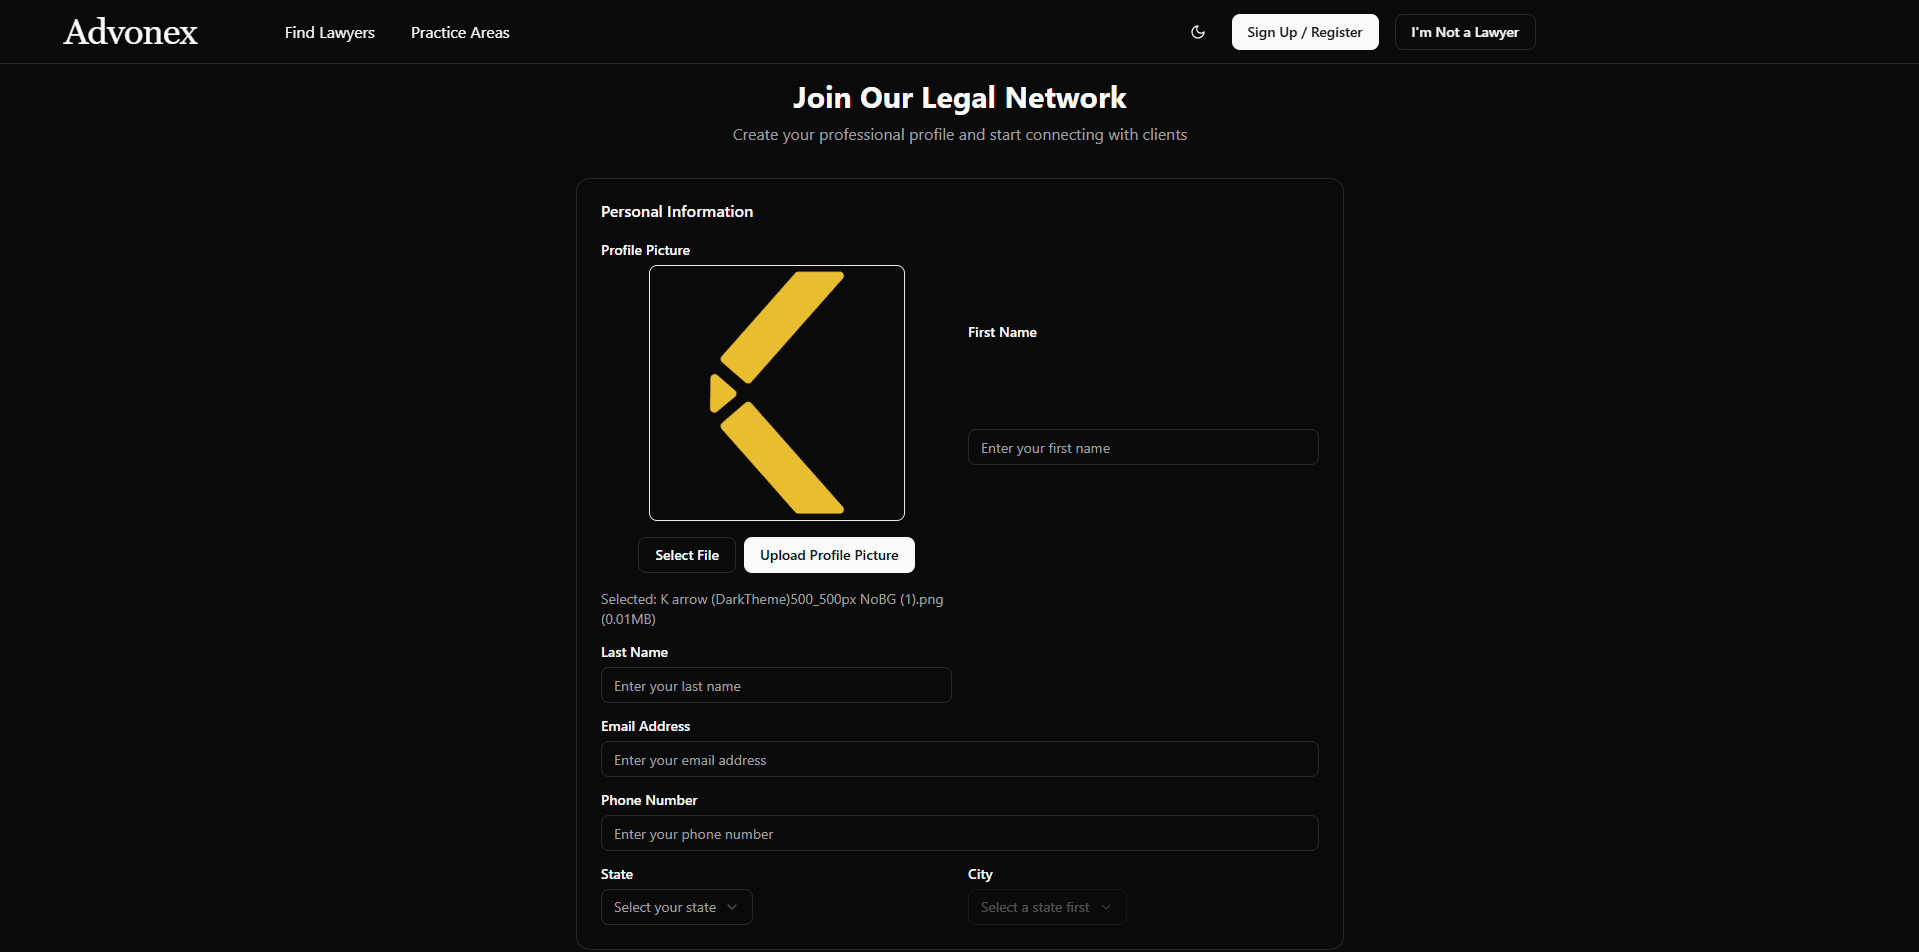
Task: Toggle the dark mode moon icon
Action: (1197, 32)
